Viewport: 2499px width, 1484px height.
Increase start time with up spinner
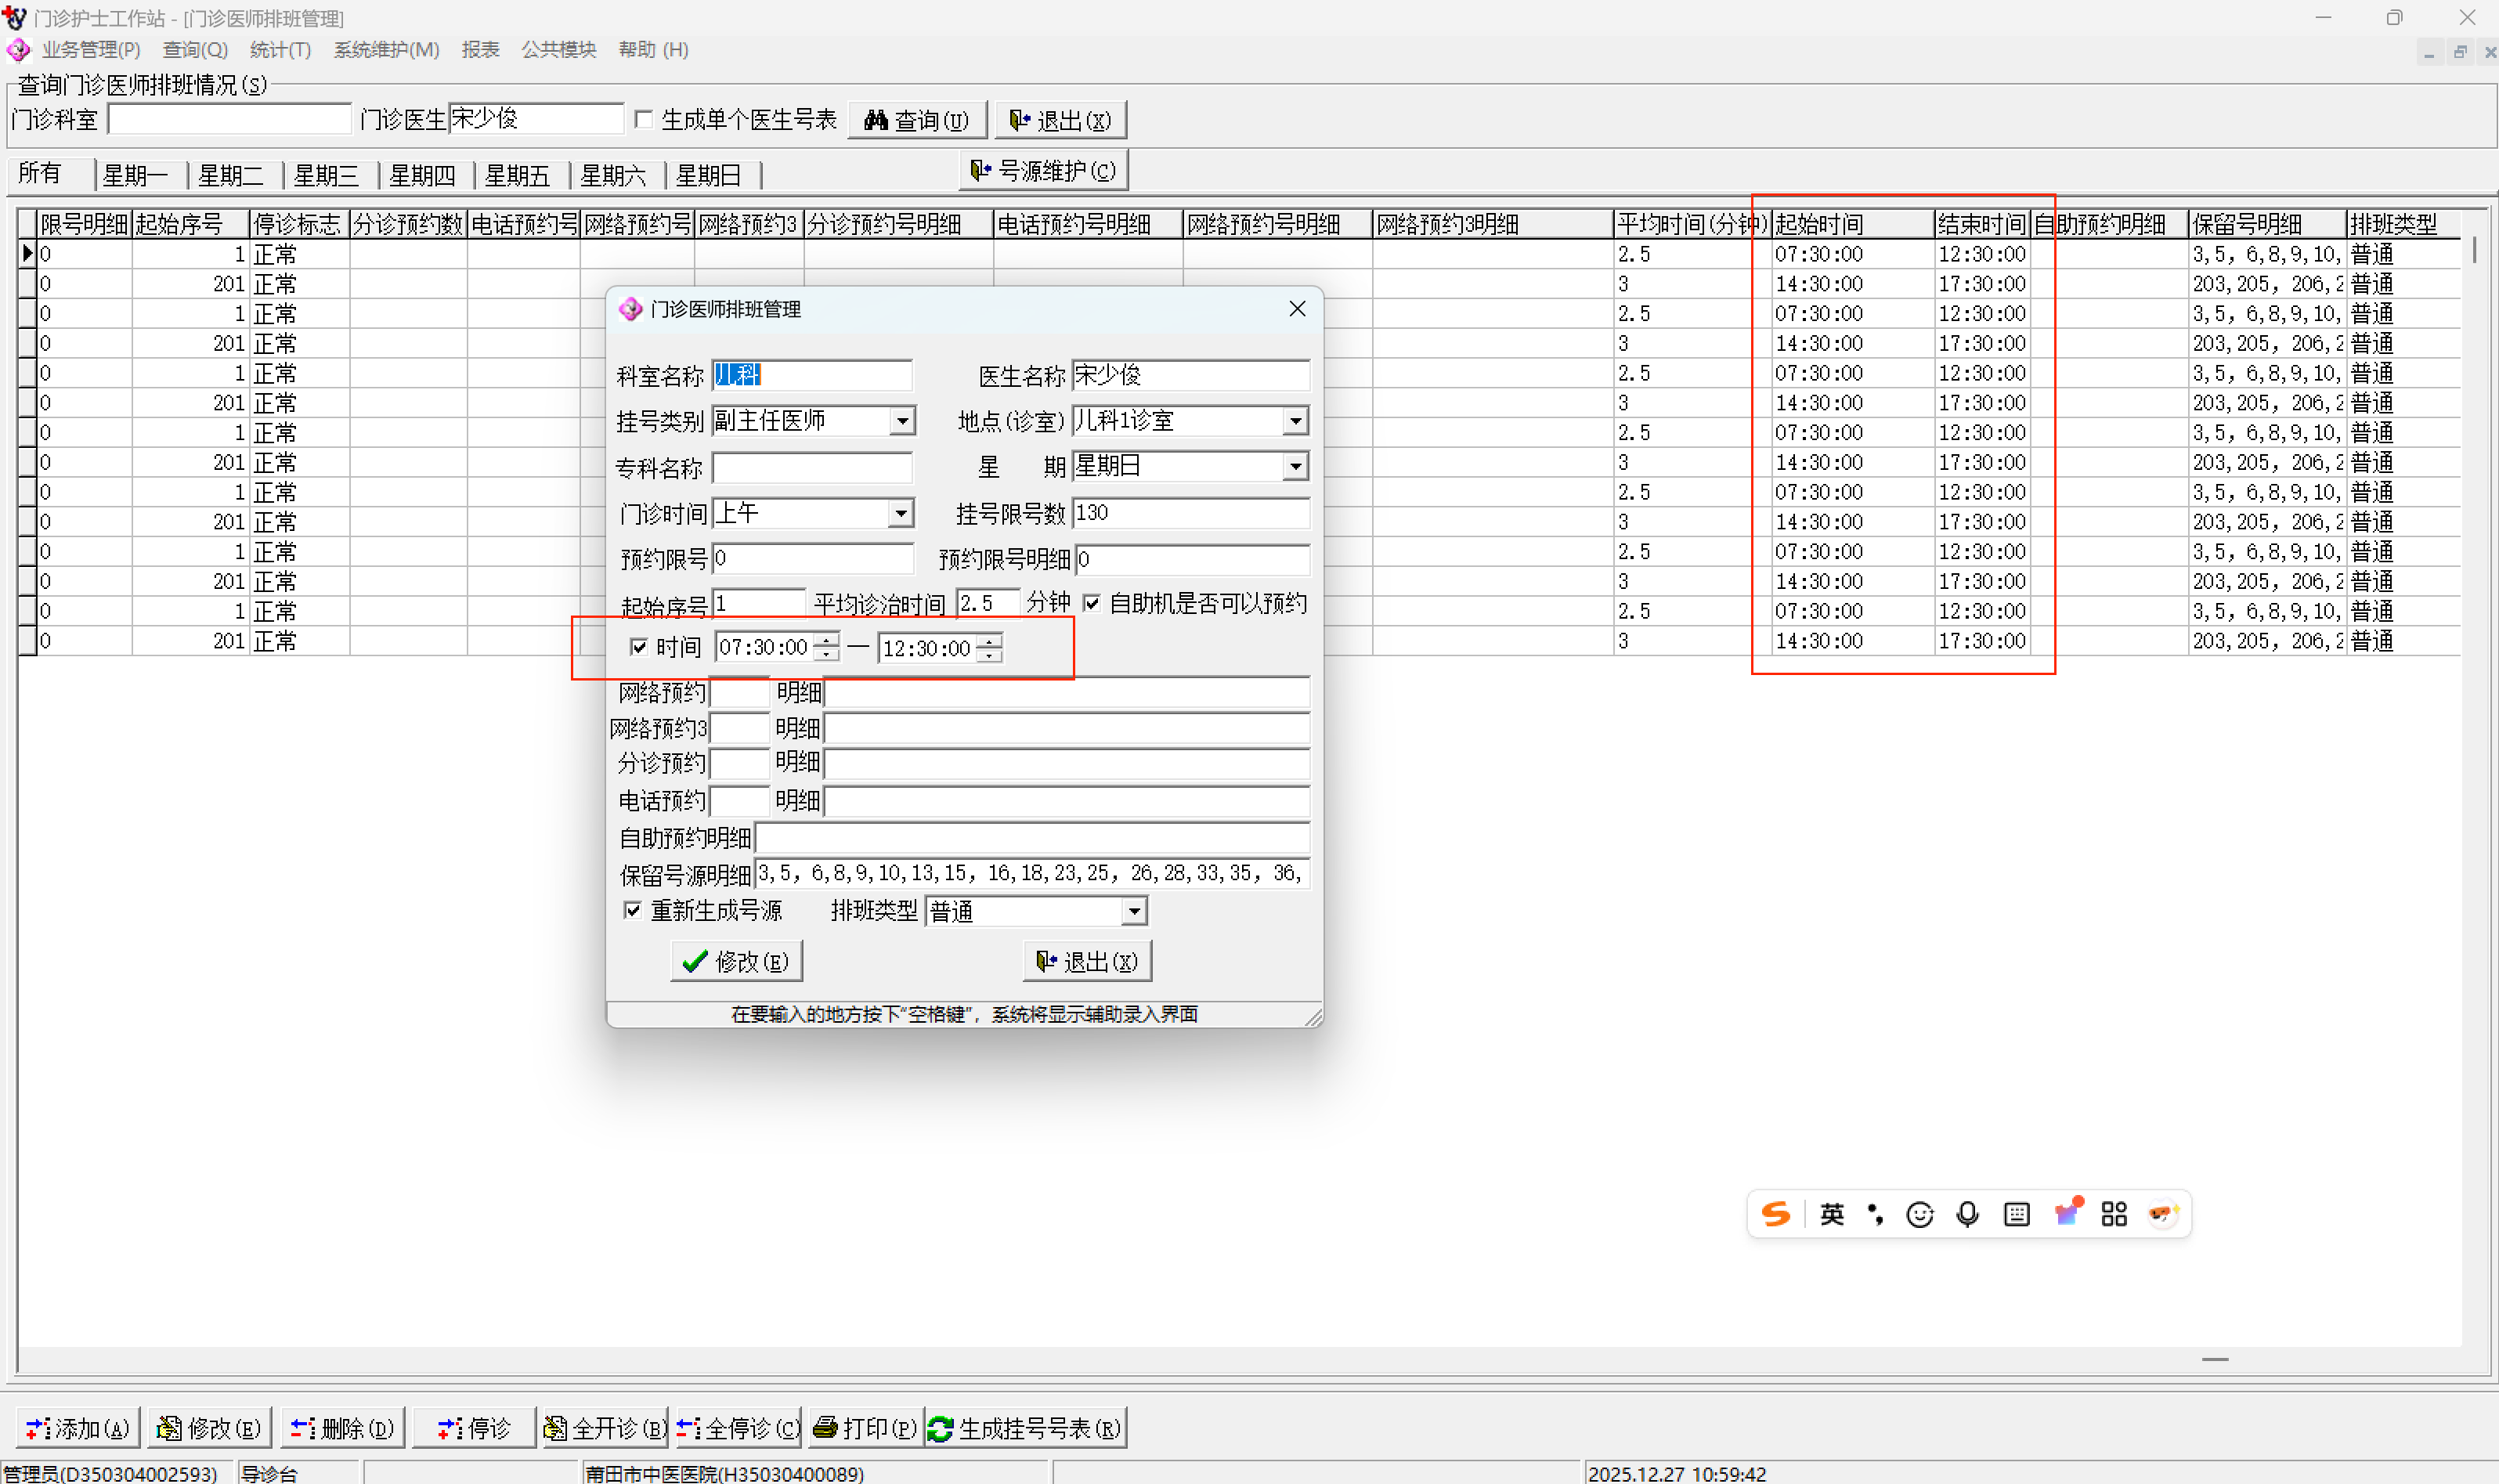826,641
